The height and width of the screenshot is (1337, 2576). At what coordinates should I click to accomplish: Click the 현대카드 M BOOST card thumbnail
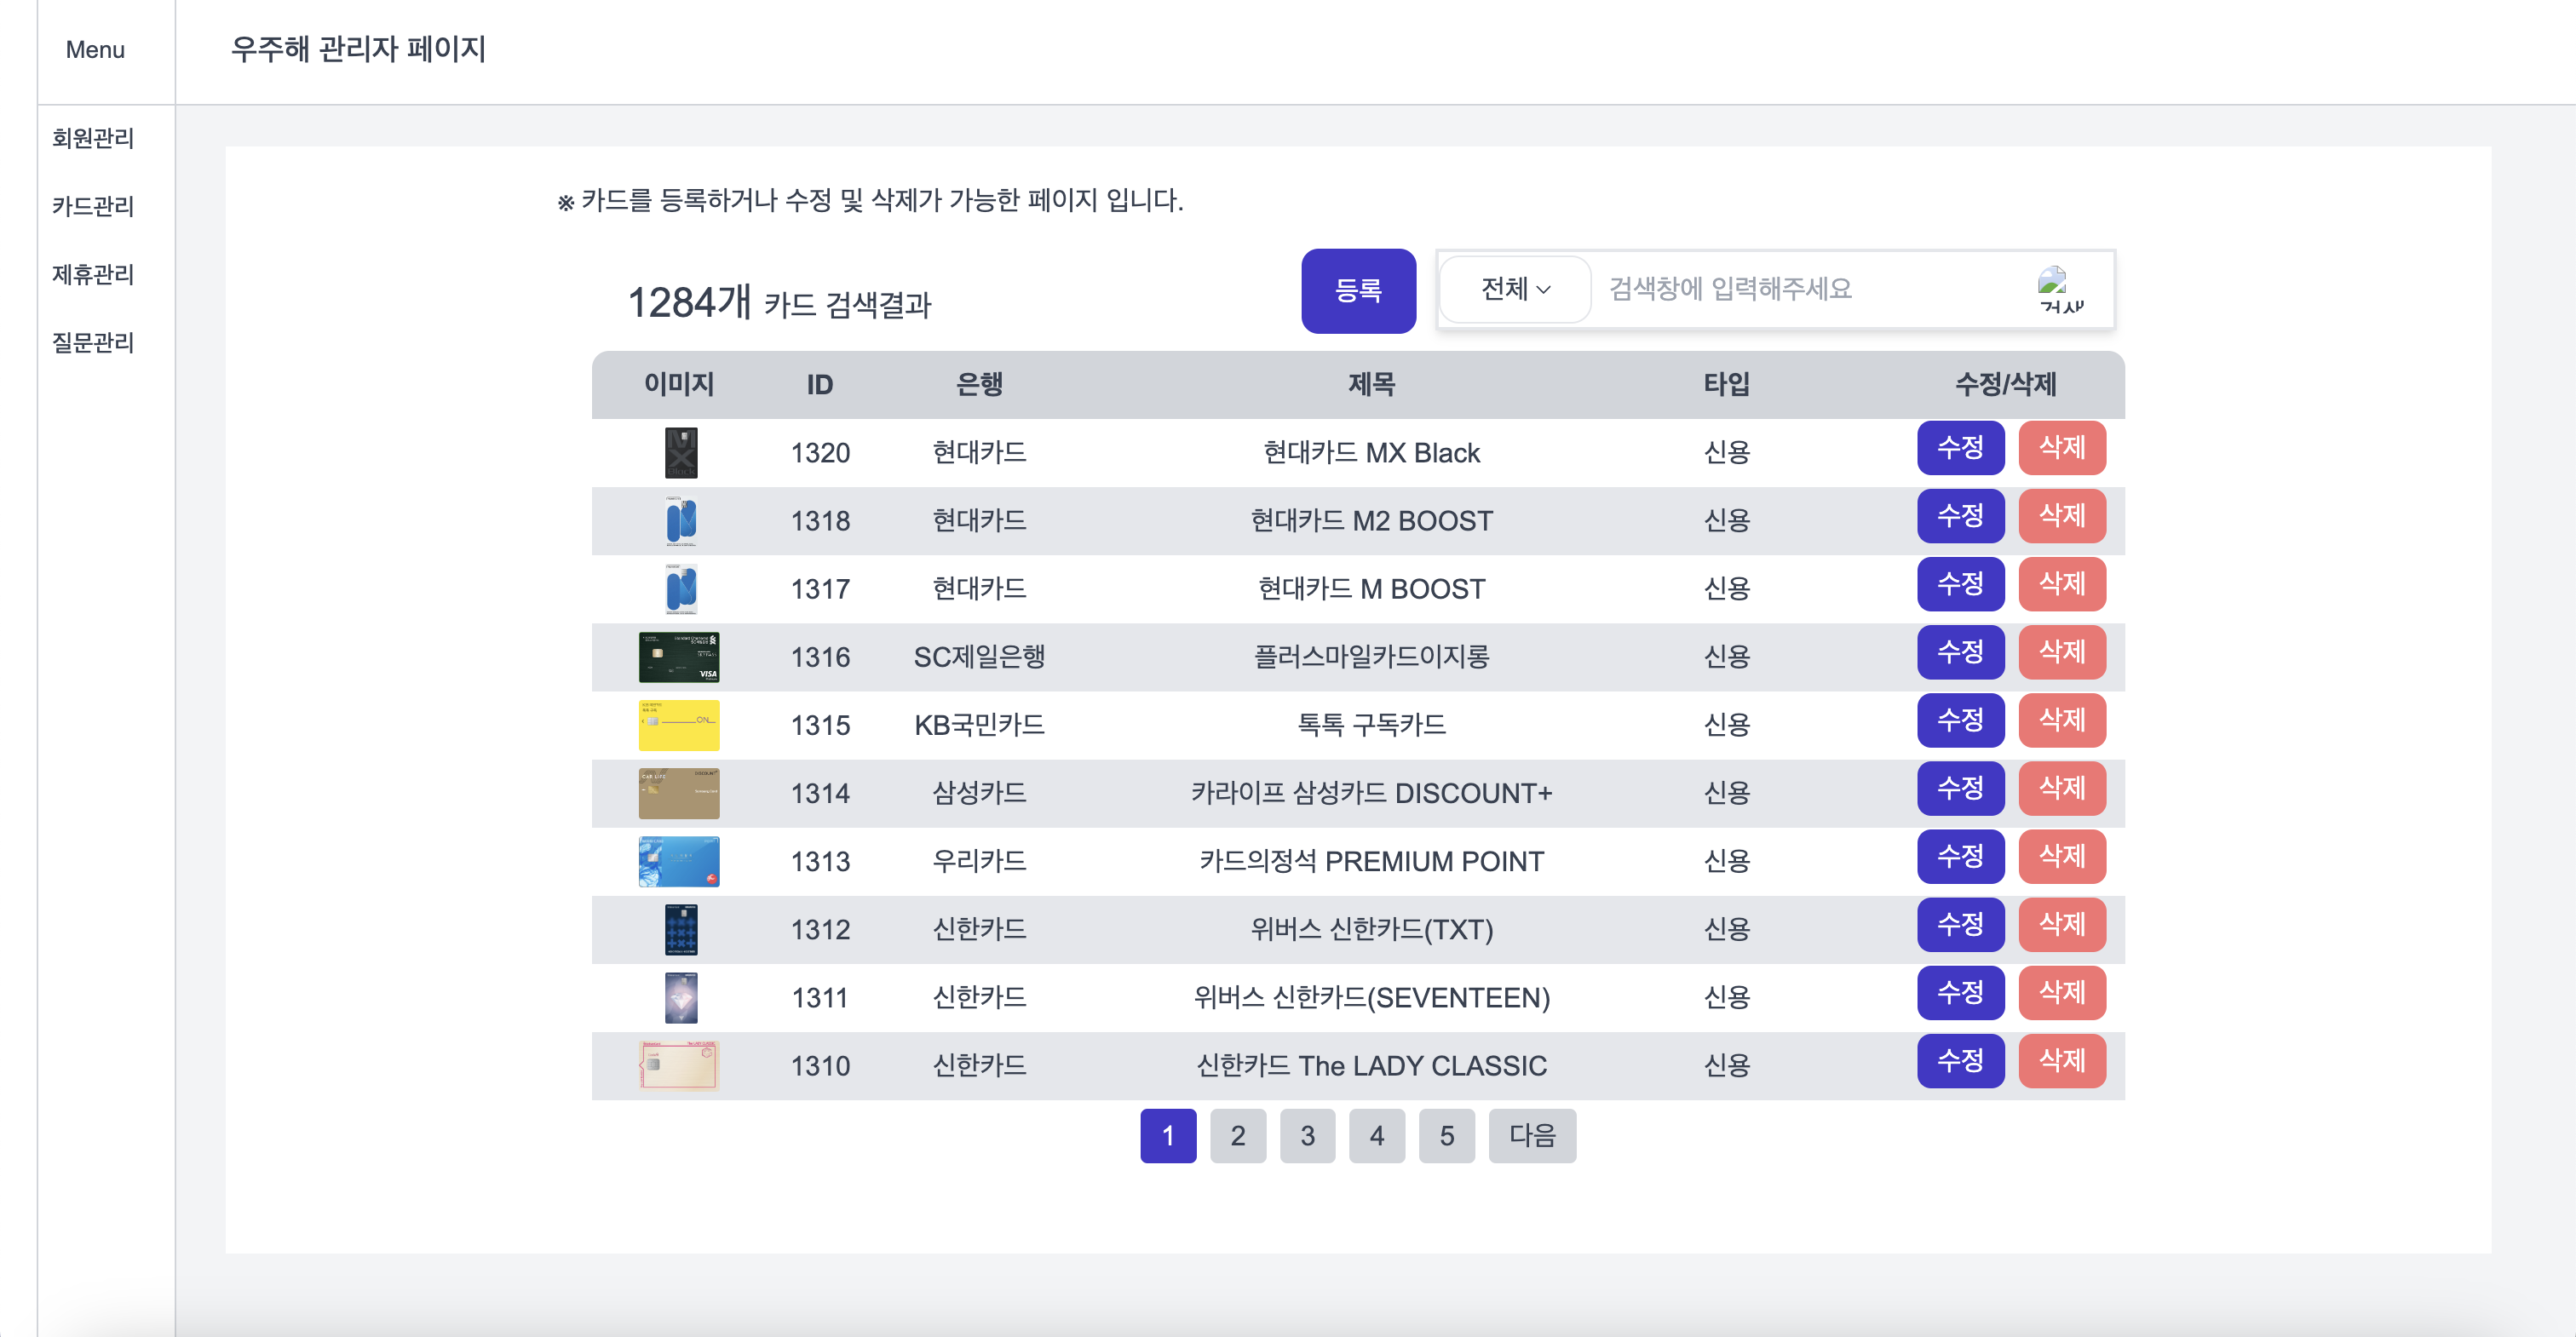681,589
